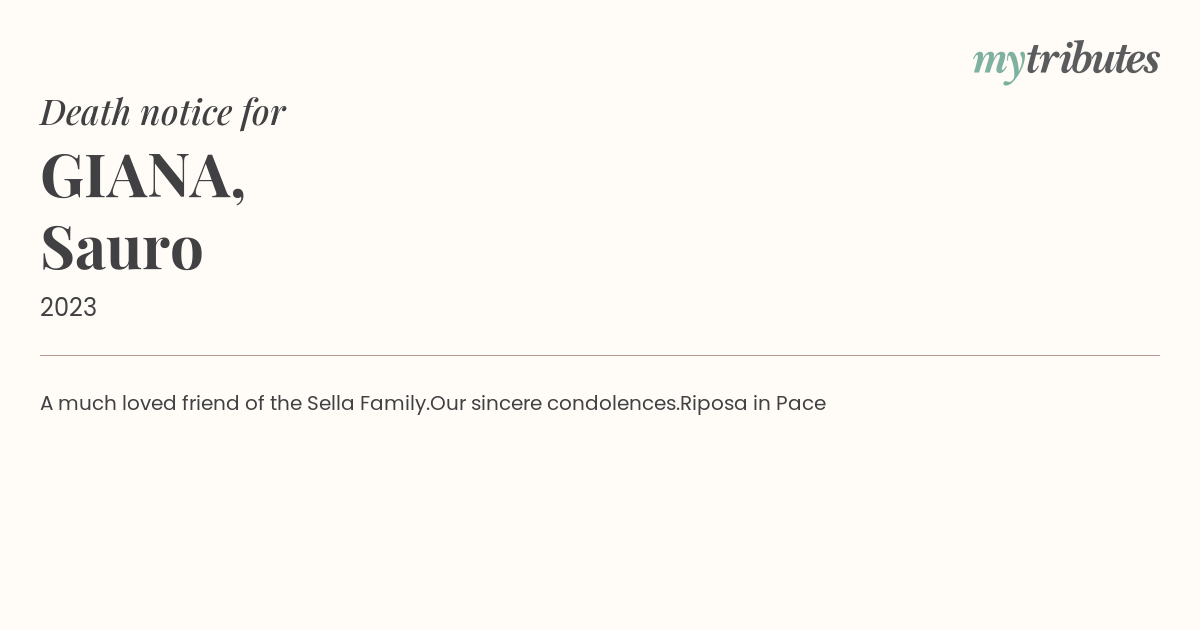Click "Our sincere condolences" phrase
Viewport: 1200px width, 630px height.
click(x=555, y=403)
